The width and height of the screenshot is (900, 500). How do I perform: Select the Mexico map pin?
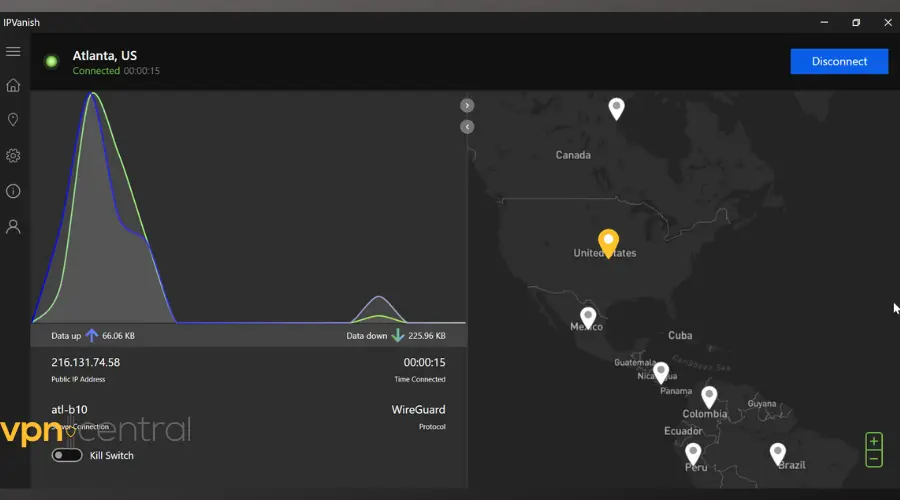click(588, 317)
